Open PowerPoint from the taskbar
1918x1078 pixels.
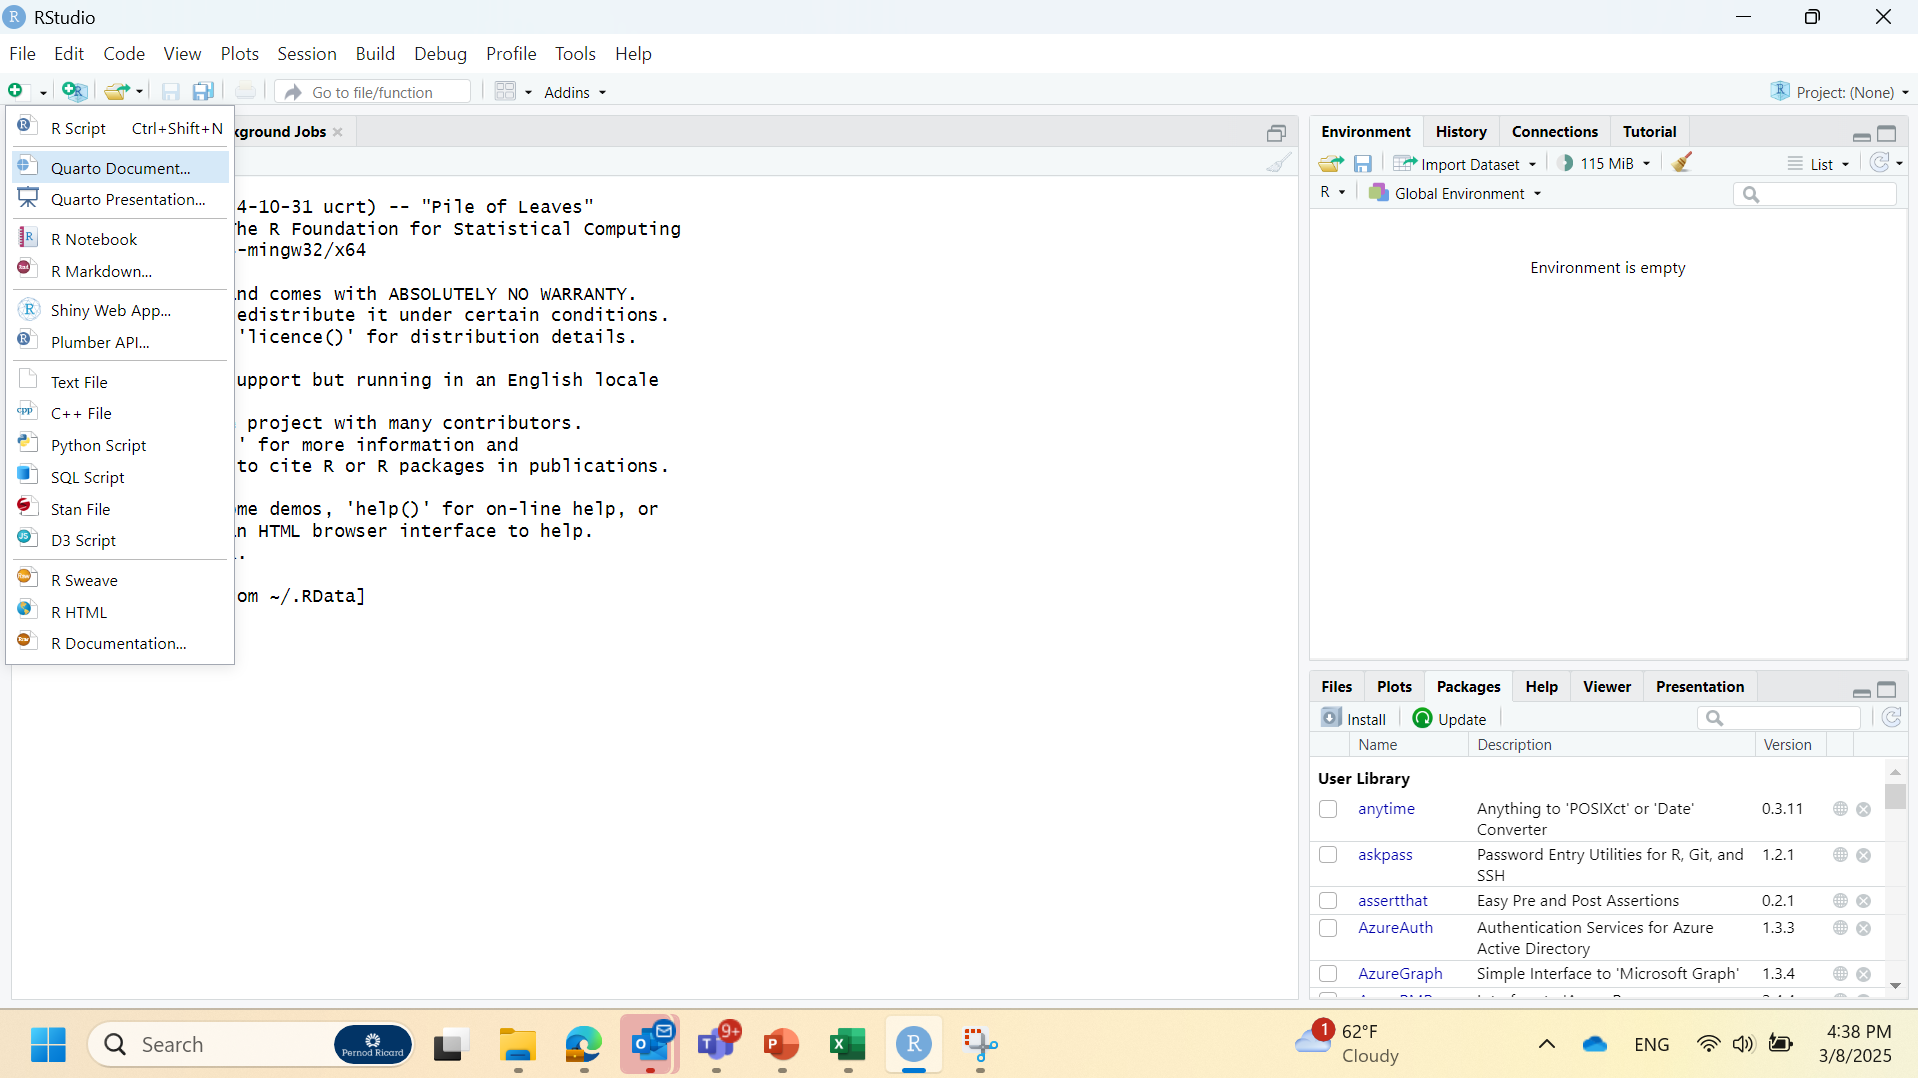pos(781,1045)
